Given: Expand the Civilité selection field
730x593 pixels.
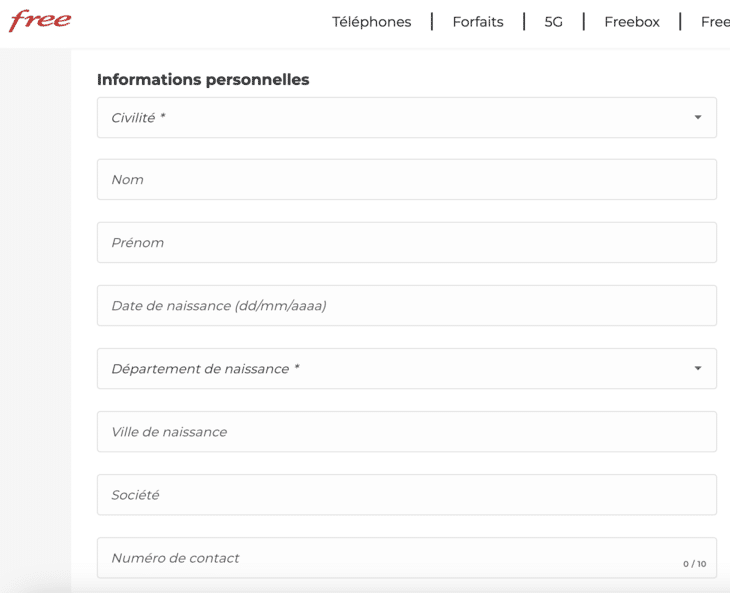Looking at the screenshot, I should point(400,118).
